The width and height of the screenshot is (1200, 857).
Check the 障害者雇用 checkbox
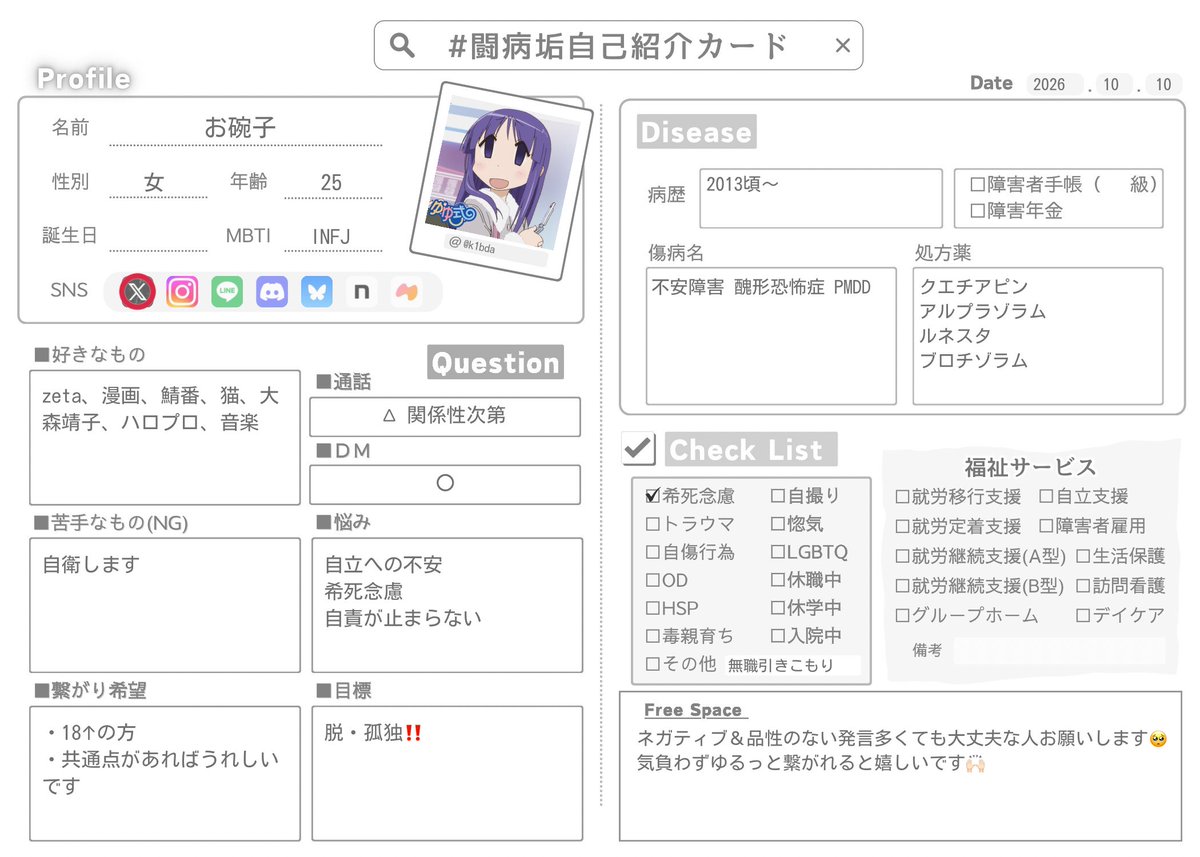(1046, 526)
